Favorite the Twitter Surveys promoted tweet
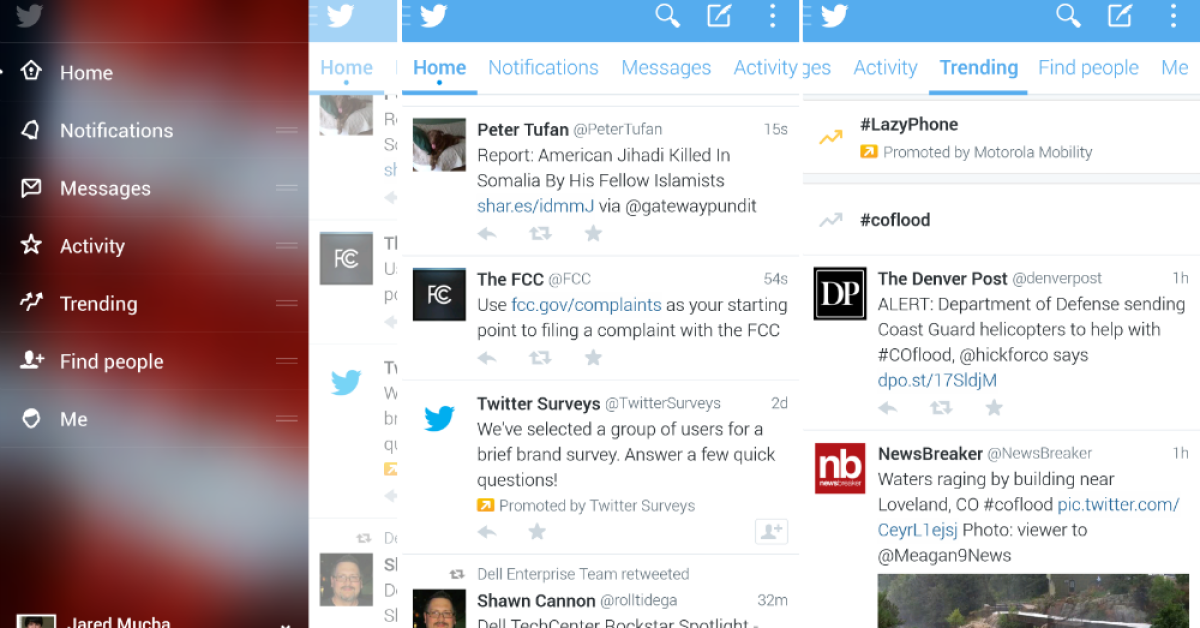The image size is (1200, 628). 537,532
